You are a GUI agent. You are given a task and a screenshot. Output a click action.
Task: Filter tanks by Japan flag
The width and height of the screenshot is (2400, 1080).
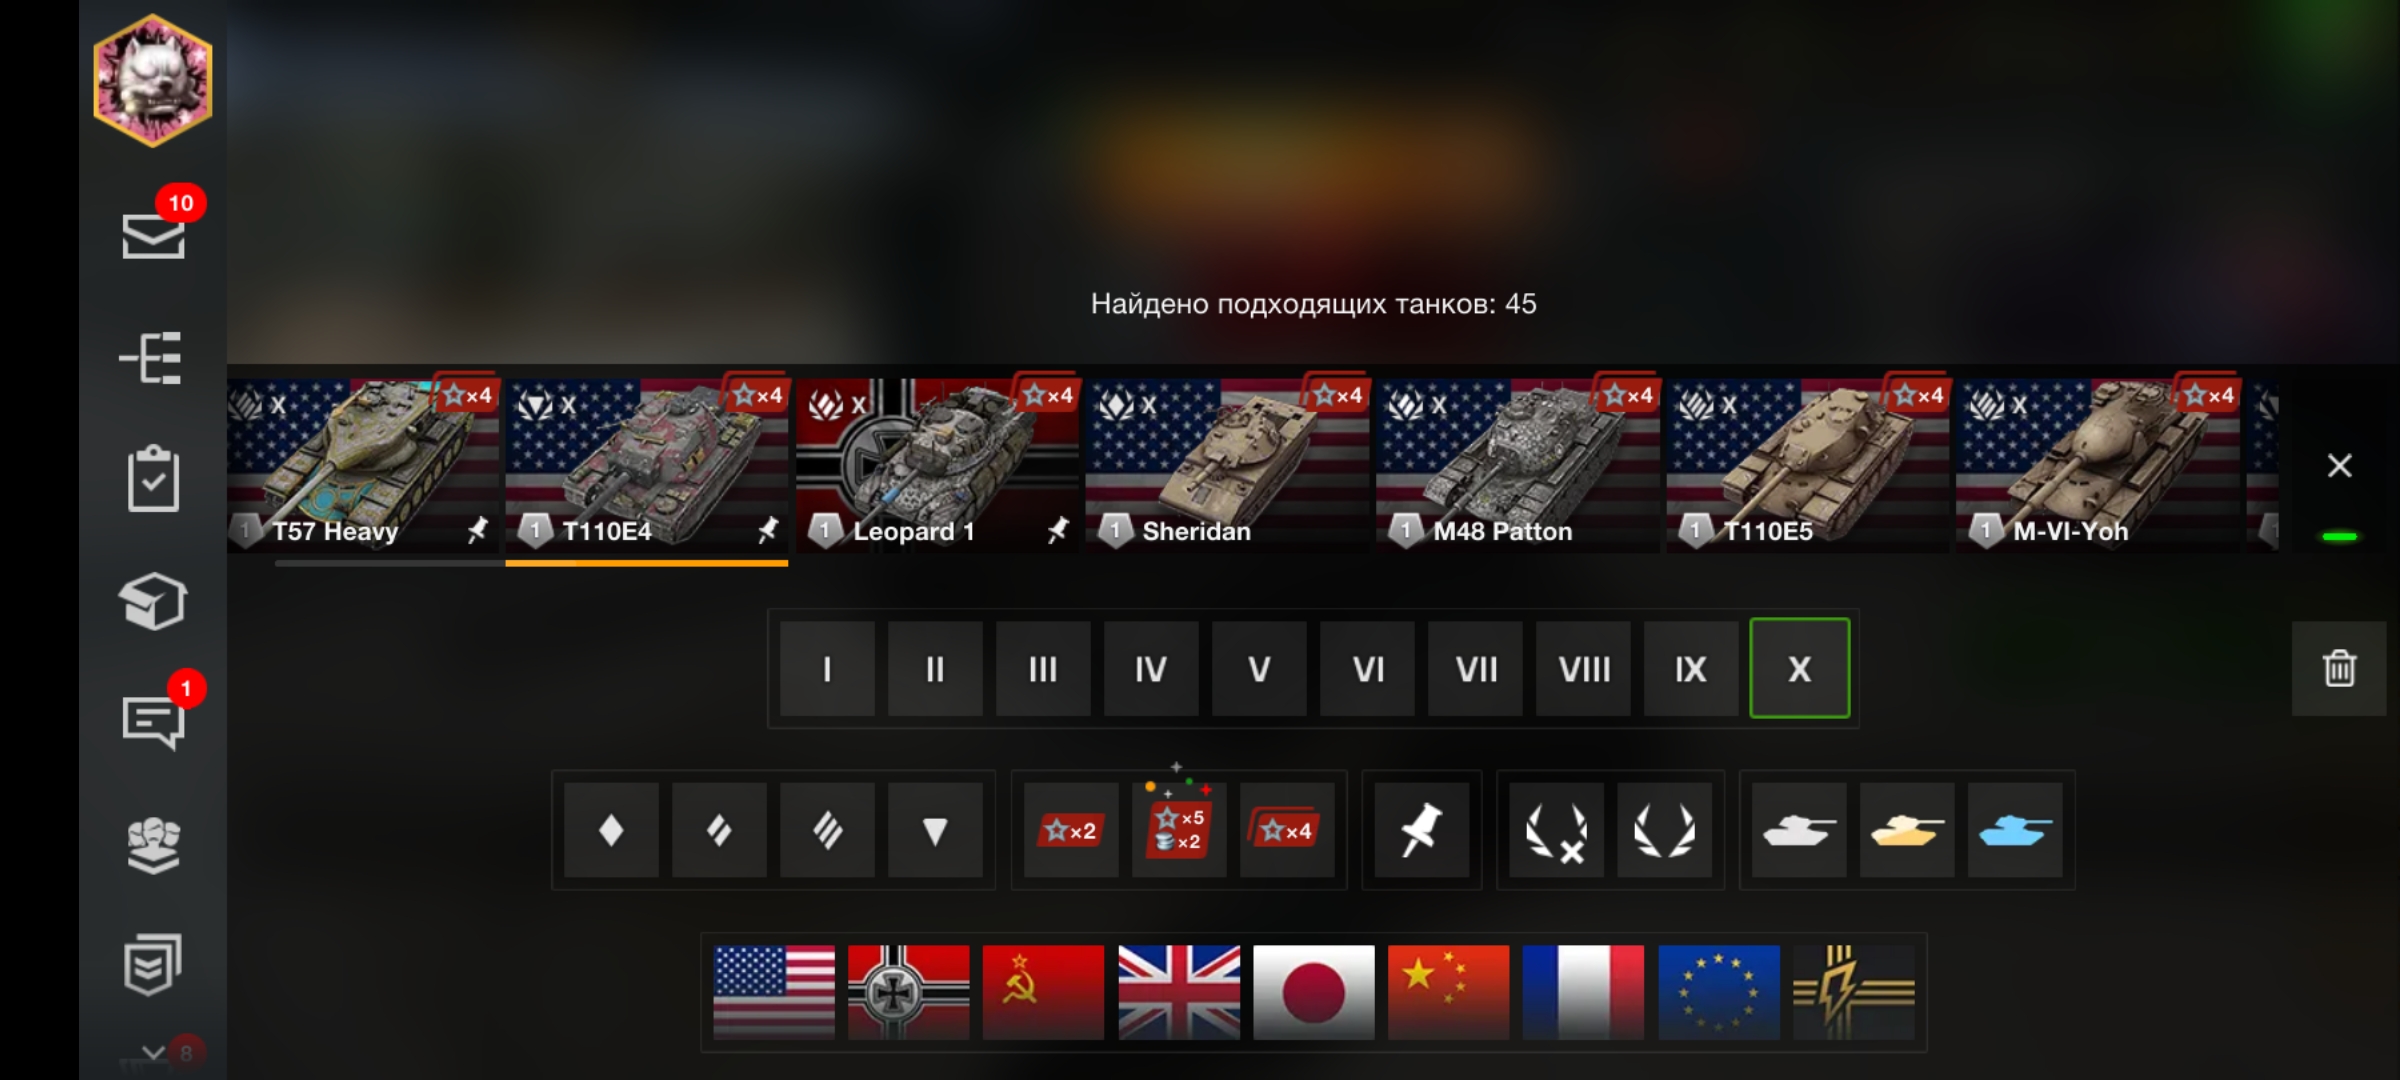pos(1314,992)
